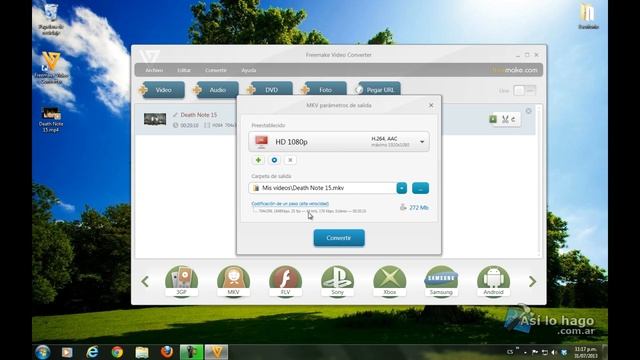Add photos with the Foto button

tap(324, 90)
